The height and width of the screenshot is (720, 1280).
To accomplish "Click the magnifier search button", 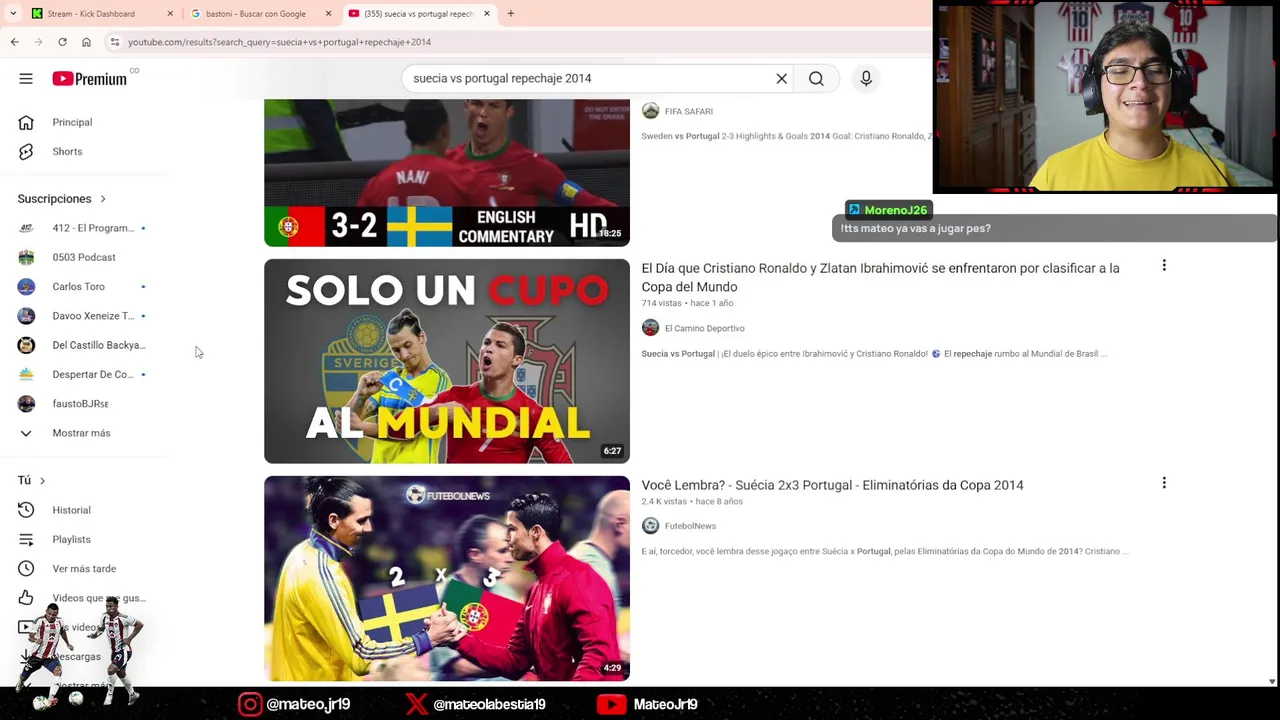I will point(817,78).
